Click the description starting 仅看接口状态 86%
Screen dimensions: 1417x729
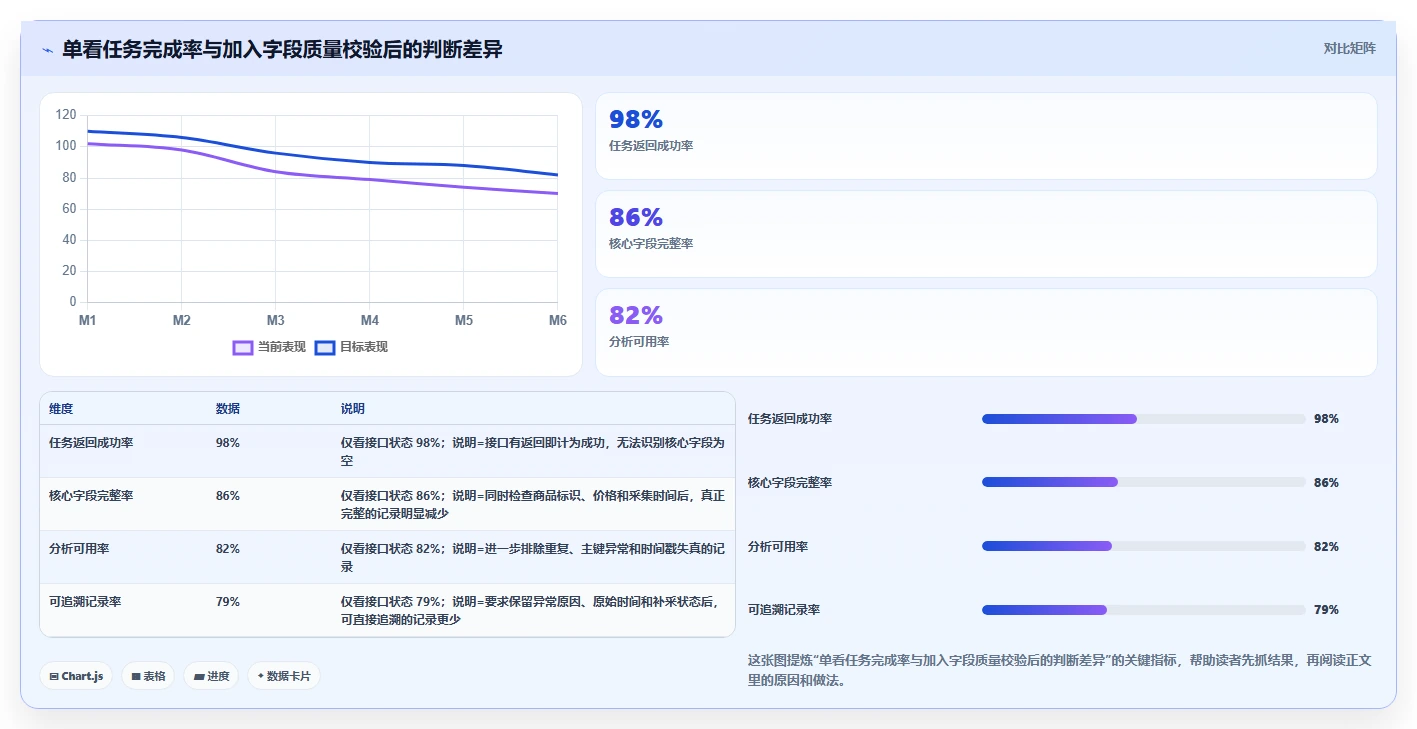pos(532,504)
